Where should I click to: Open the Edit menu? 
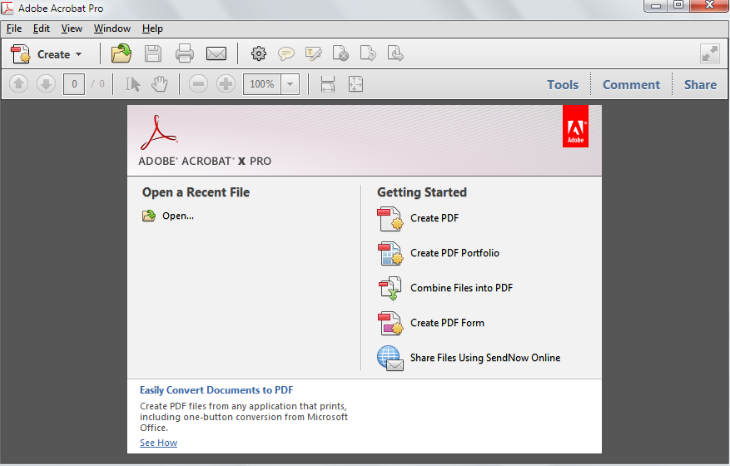click(41, 29)
